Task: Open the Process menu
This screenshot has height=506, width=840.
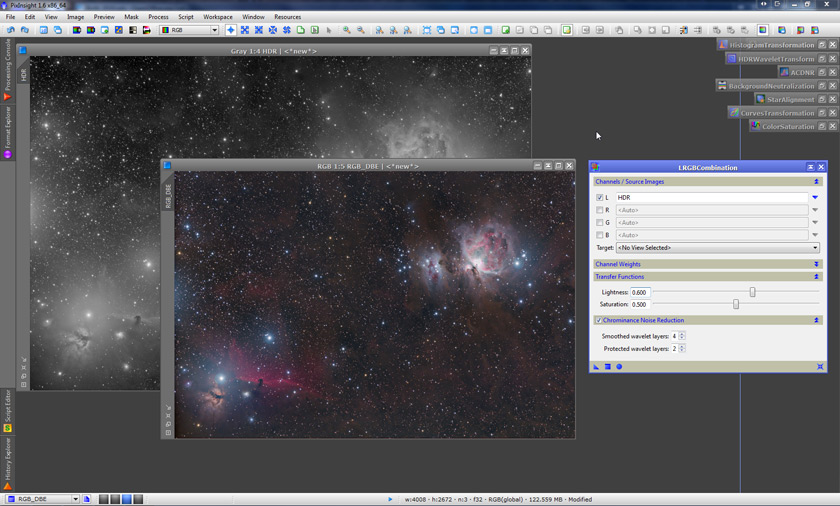Action: pos(158,17)
